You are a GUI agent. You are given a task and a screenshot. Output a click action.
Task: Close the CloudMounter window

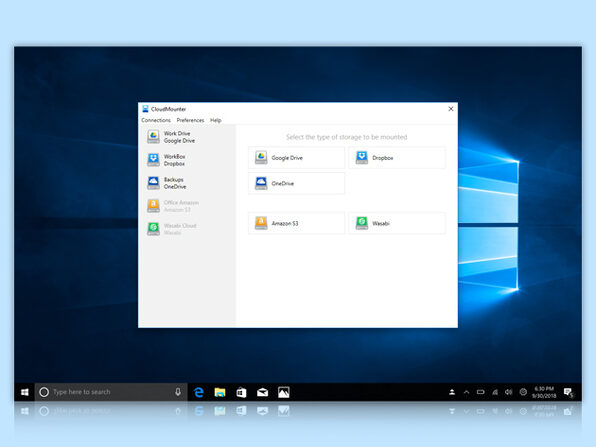451,109
